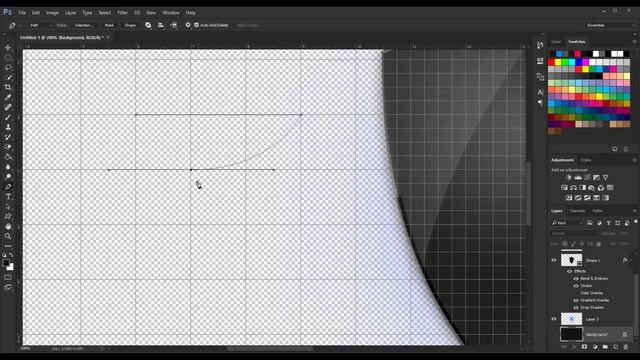Screen dimensions: 640x360
Task: Open the Layers panel menu
Action: (634, 211)
